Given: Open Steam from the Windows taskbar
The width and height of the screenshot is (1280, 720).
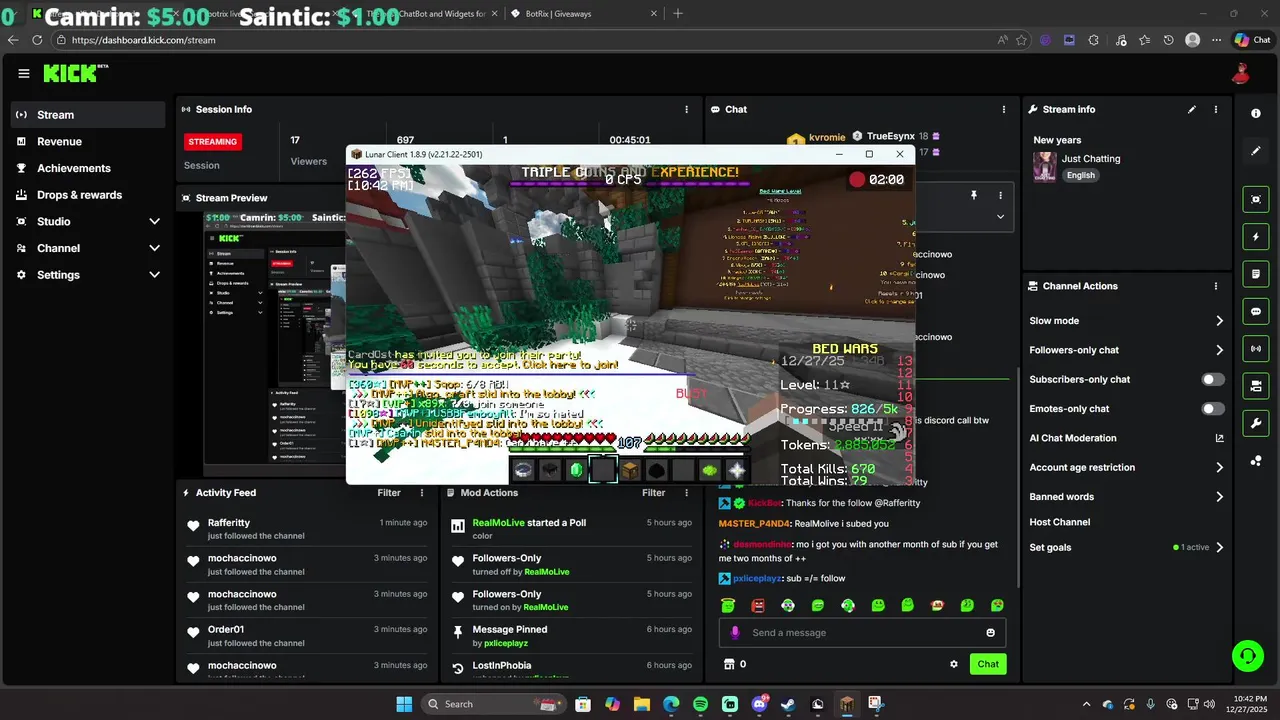Looking at the screenshot, I should 788,704.
